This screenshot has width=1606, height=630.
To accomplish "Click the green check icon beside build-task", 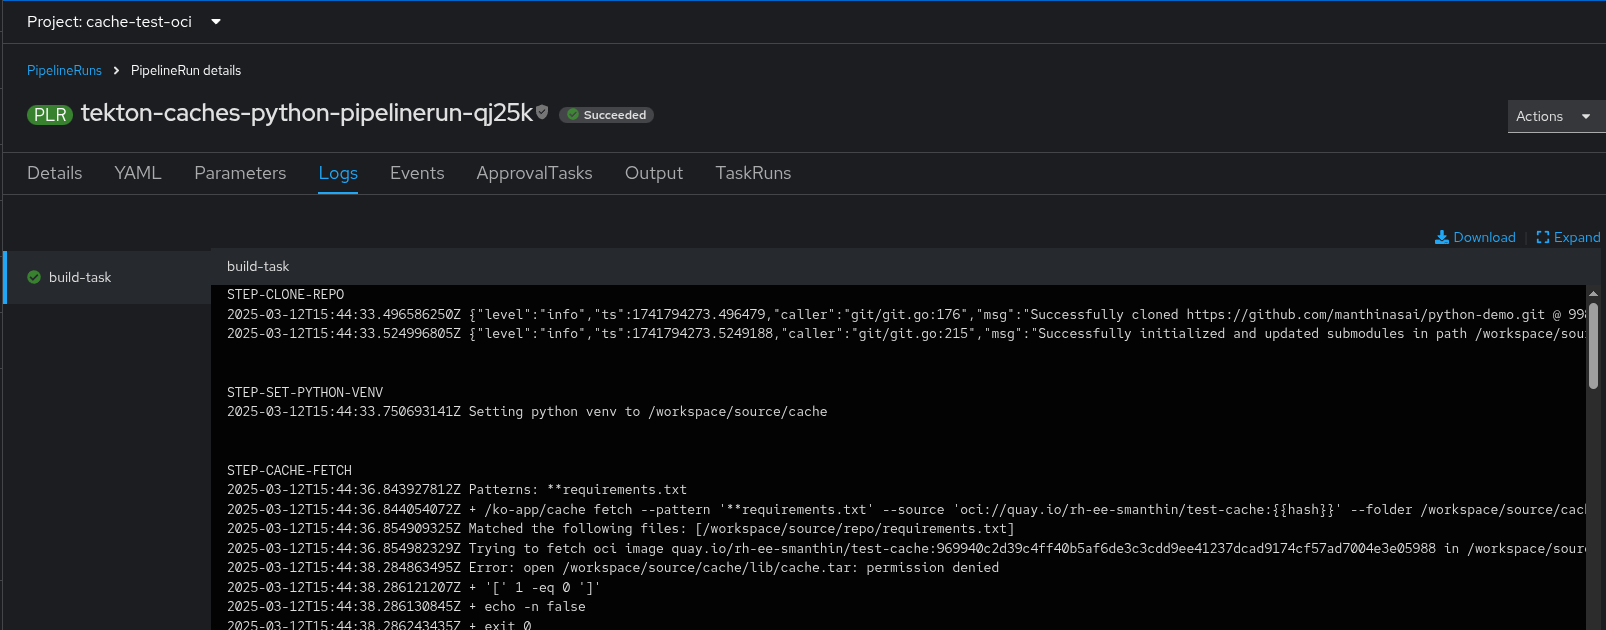I will click(x=34, y=277).
